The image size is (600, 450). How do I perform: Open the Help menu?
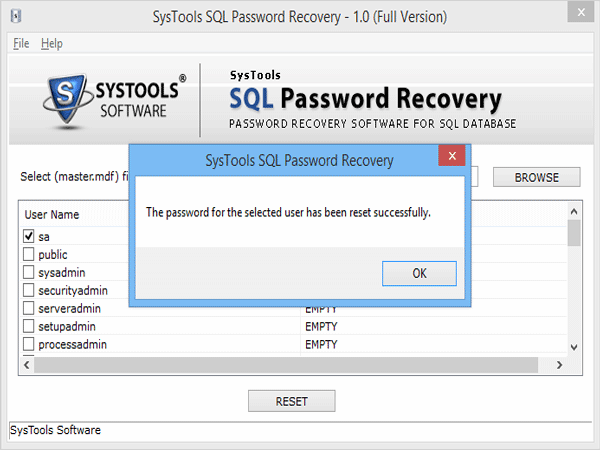coord(52,44)
